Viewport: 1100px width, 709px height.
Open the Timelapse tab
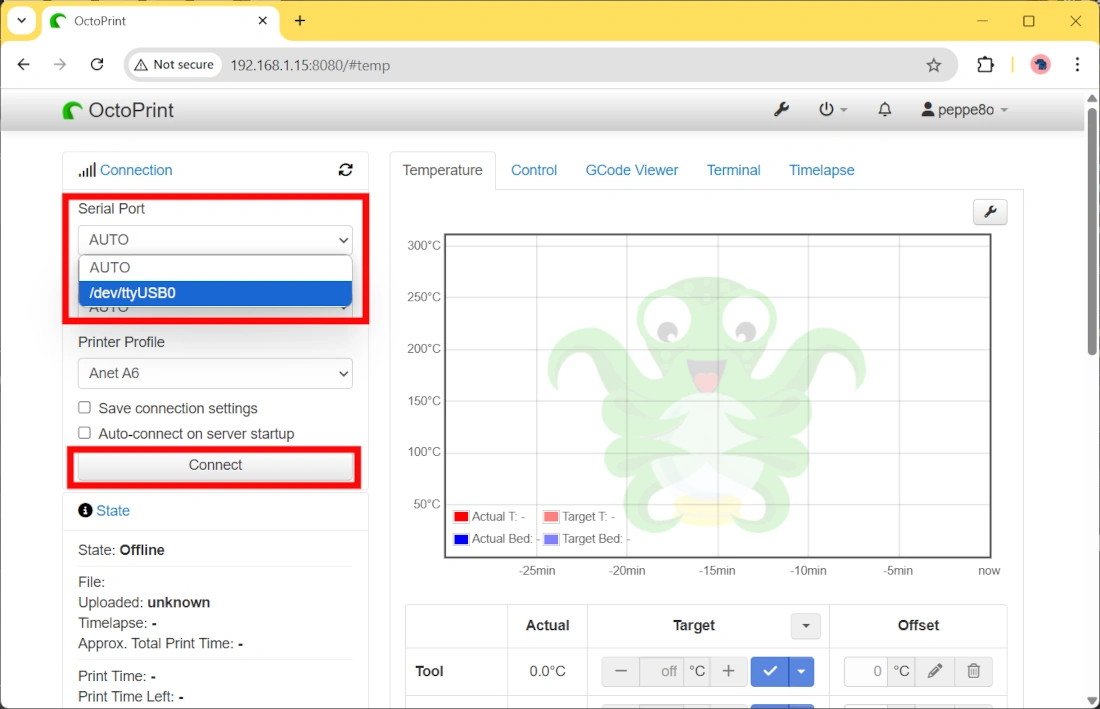[x=821, y=170]
